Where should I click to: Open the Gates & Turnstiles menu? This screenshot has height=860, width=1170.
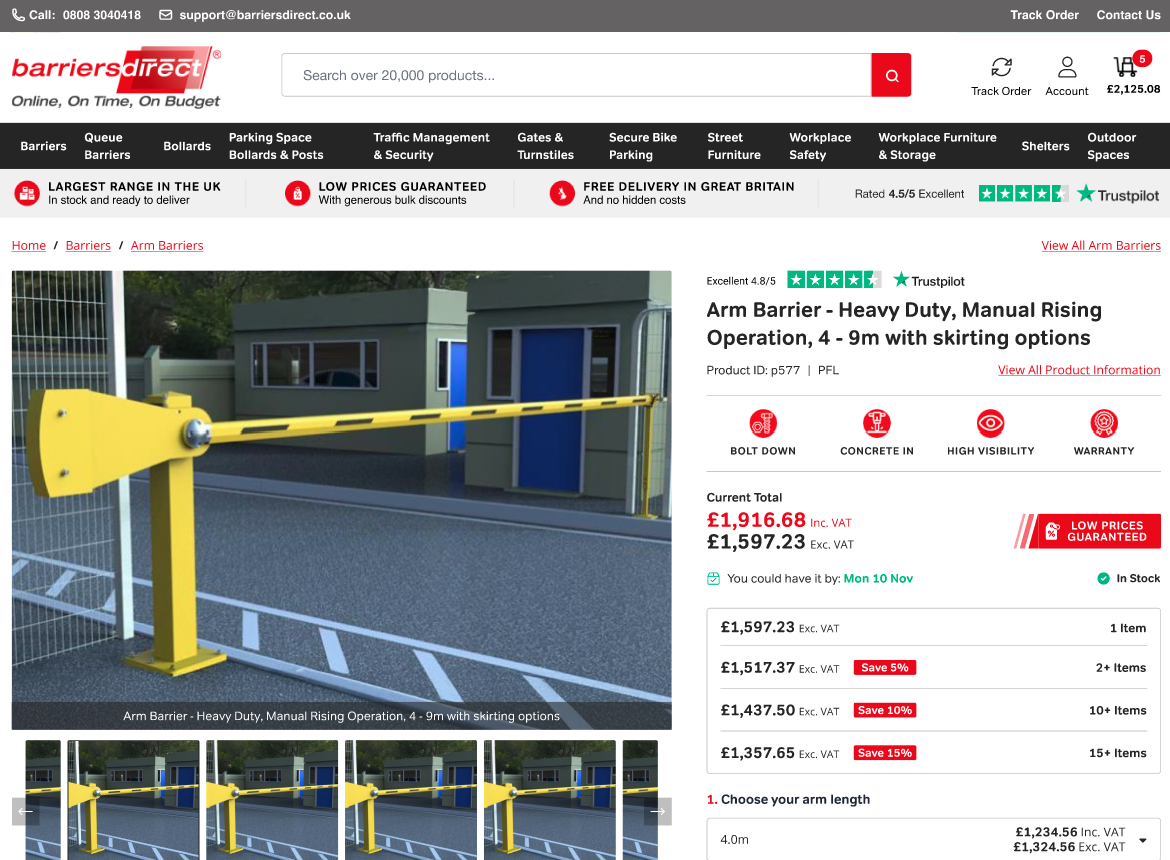546,145
